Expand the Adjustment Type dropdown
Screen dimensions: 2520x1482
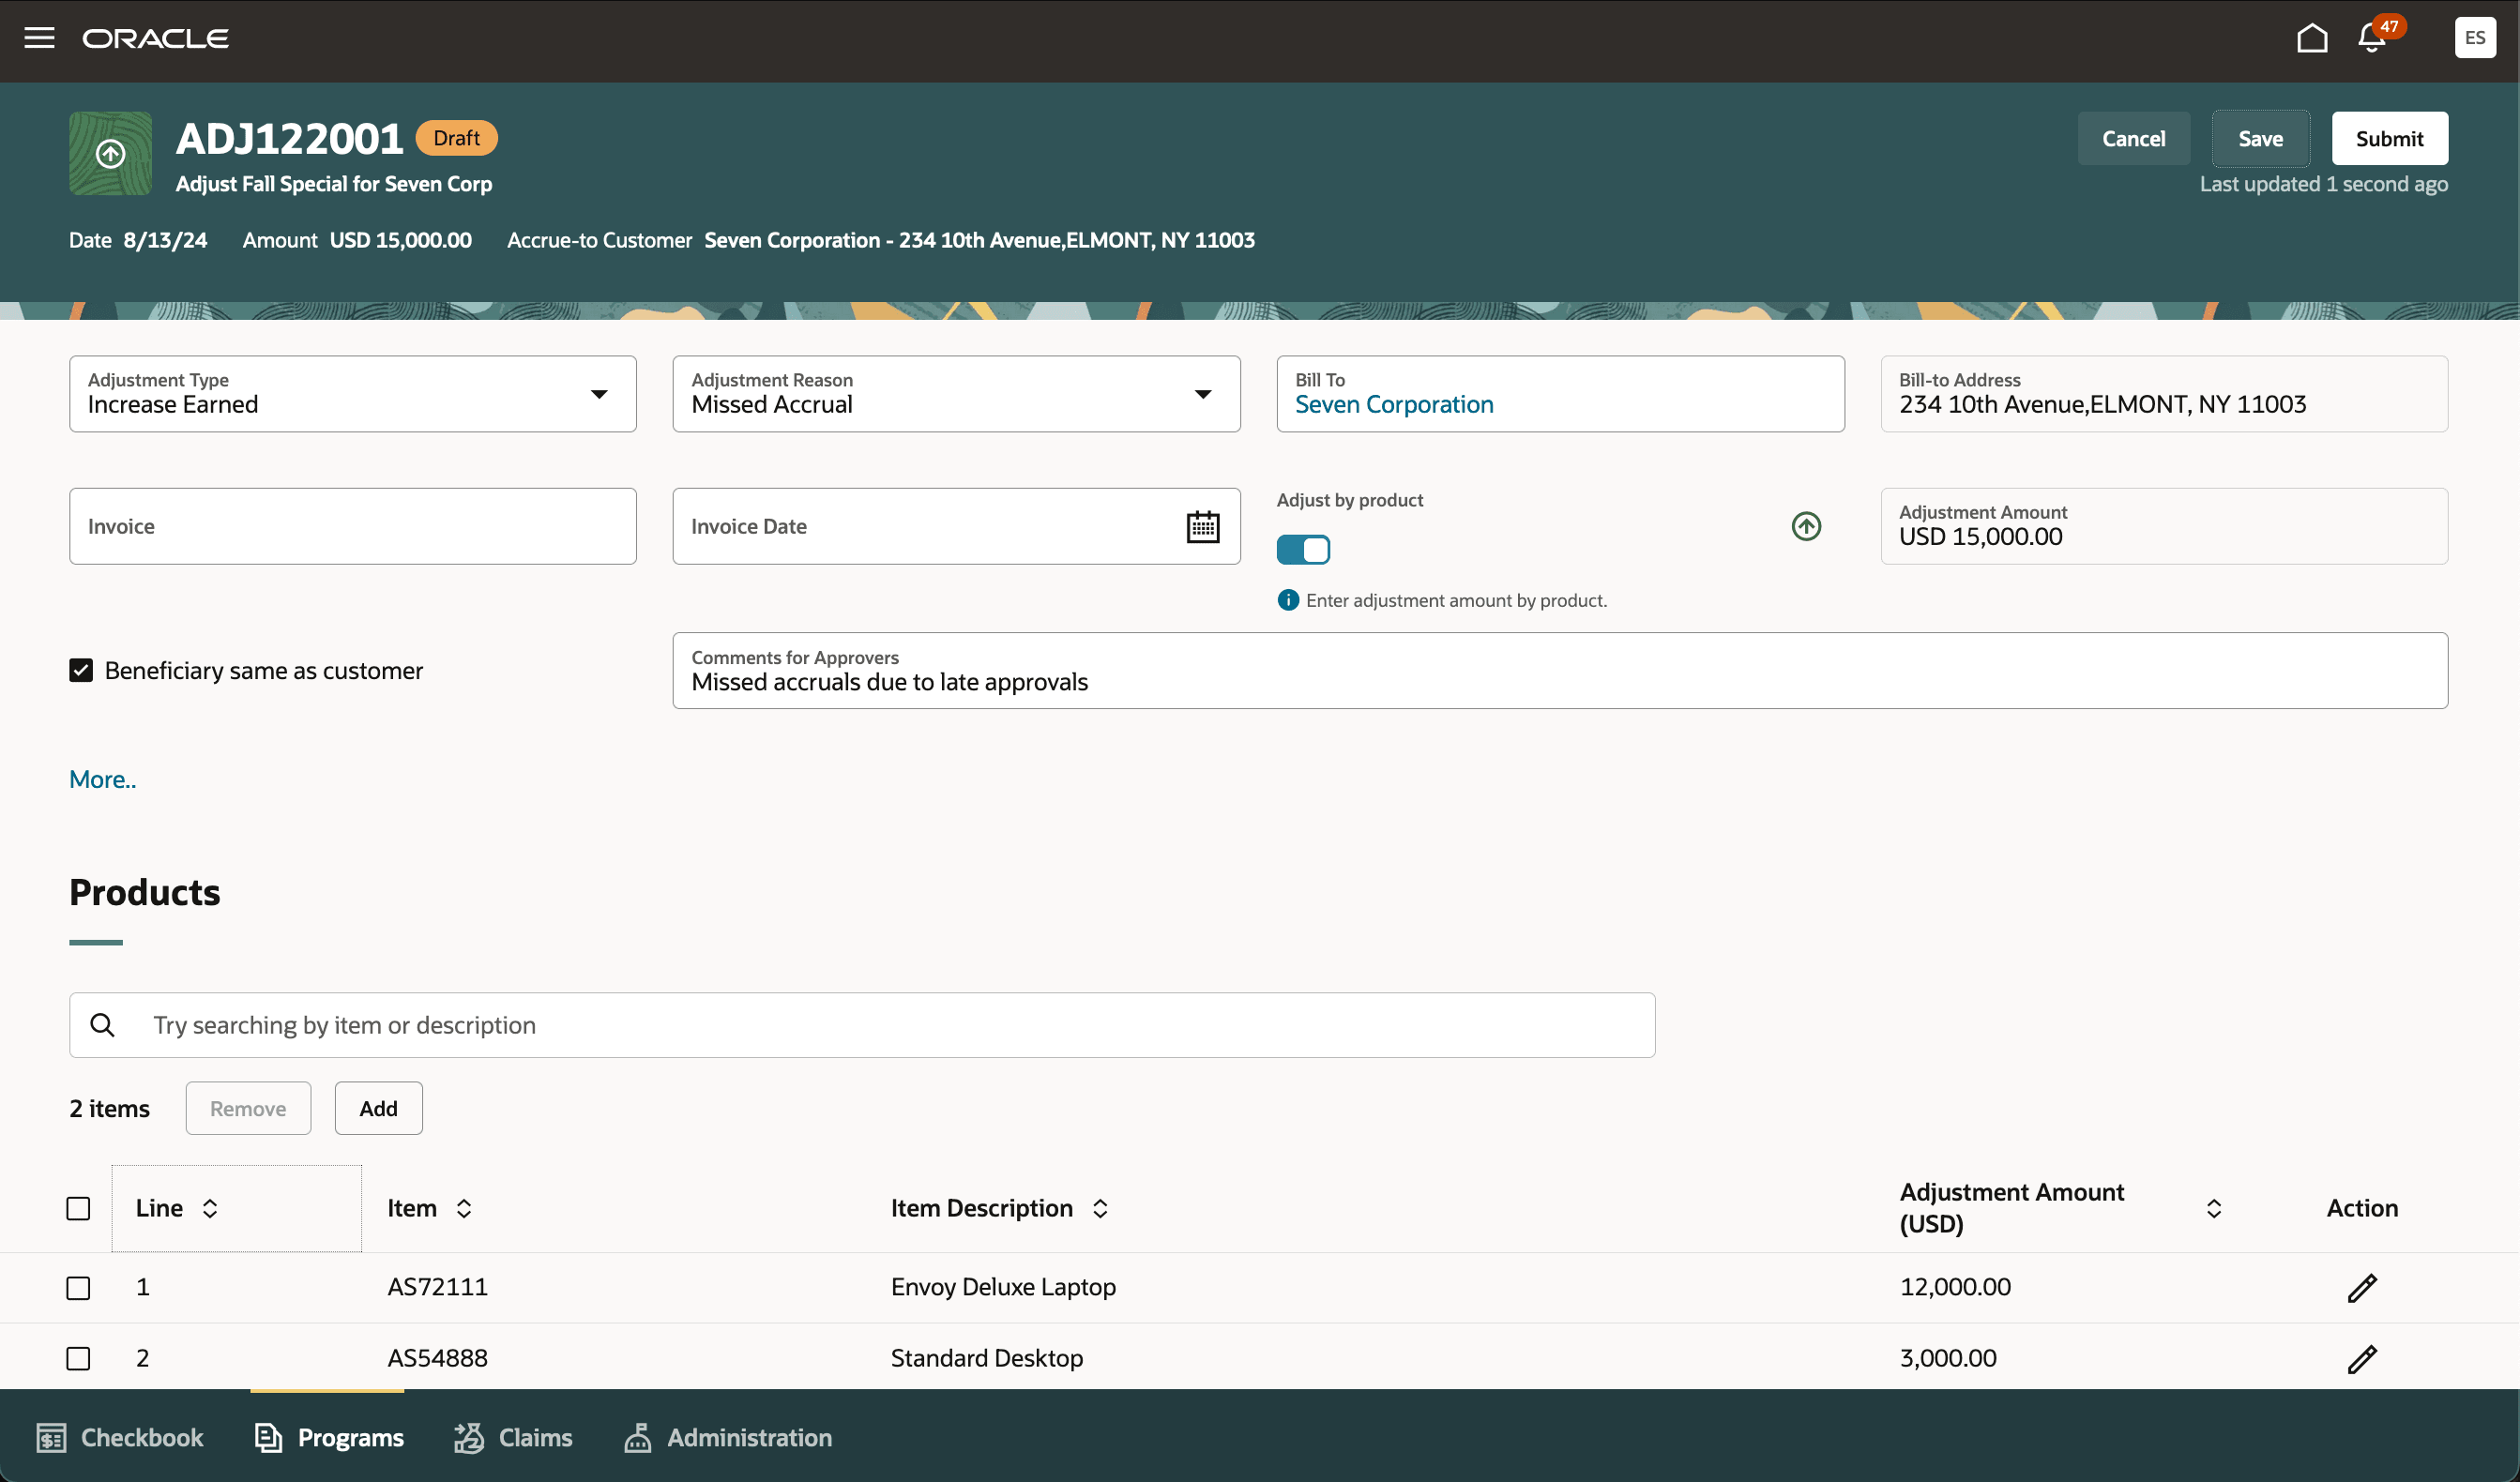[599, 394]
